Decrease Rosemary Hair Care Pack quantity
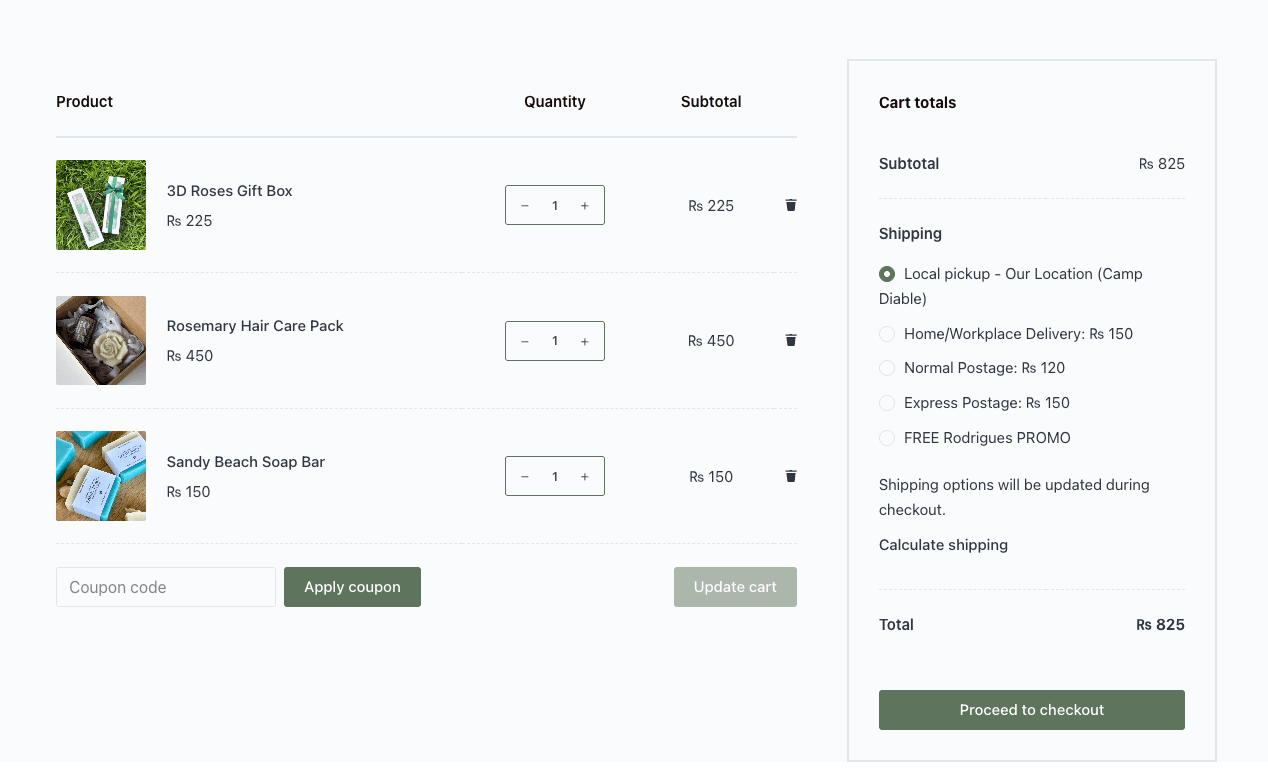The image size is (1268, 768). (x=525, y=341)
